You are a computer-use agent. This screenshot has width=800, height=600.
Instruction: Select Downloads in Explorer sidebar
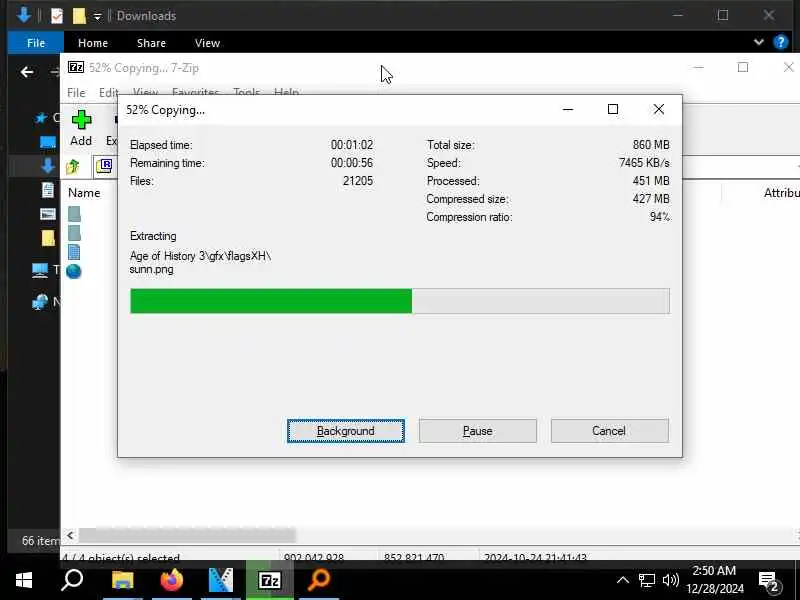click(x=48, y=166)
